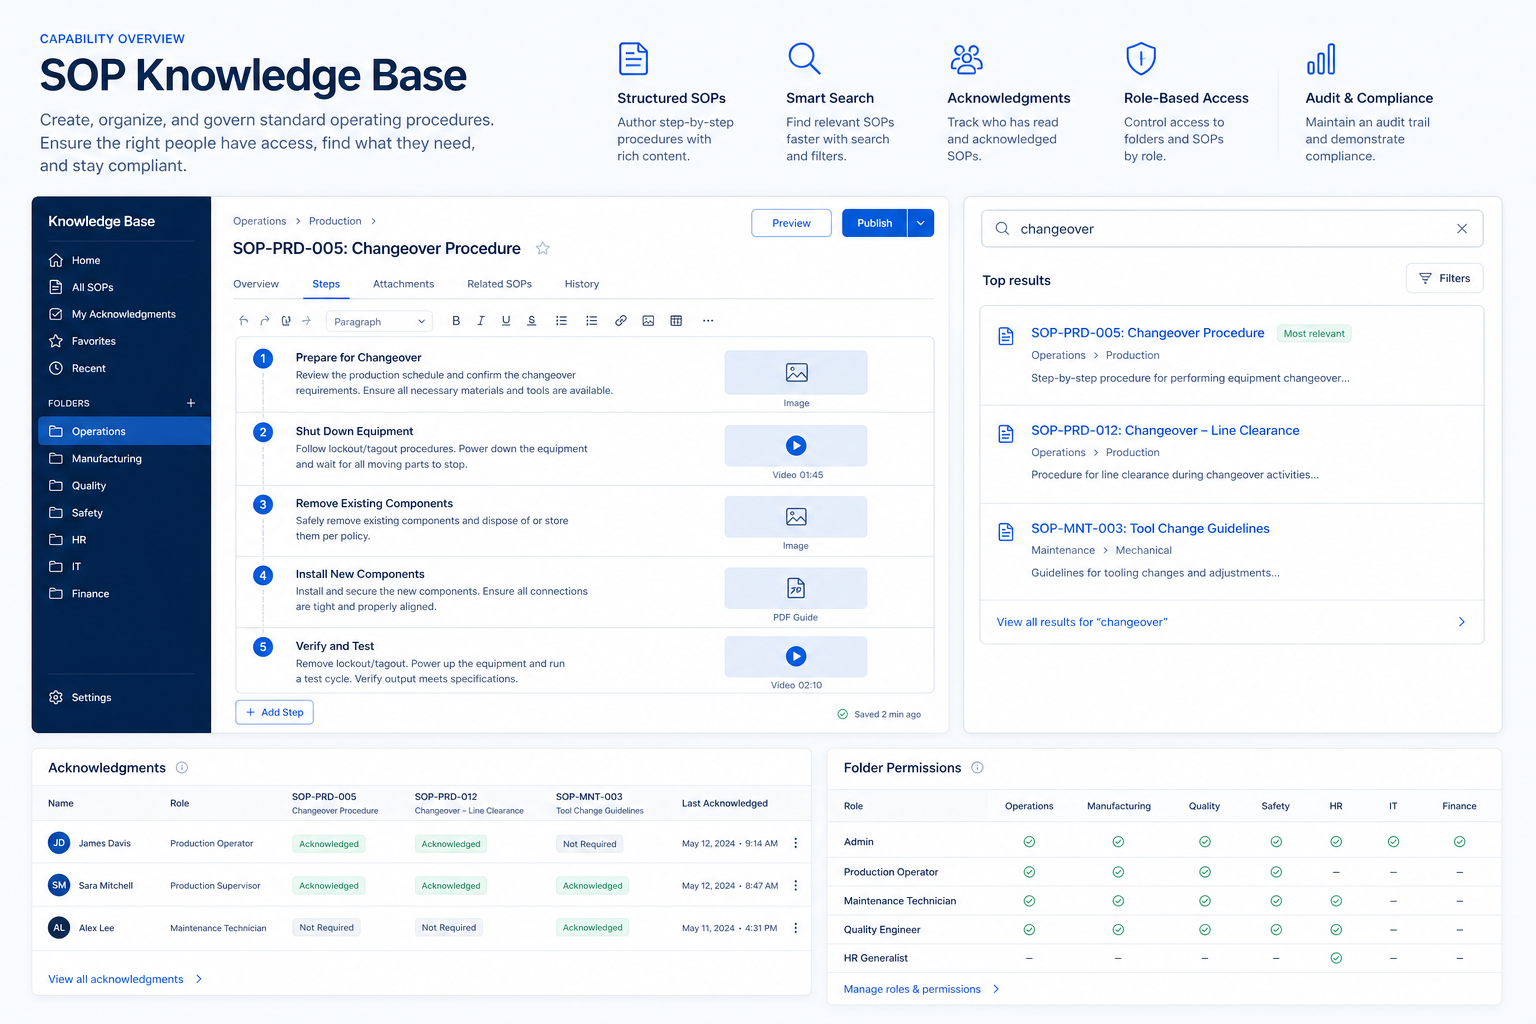Open more editor options ellipsis

coord(708,321)
